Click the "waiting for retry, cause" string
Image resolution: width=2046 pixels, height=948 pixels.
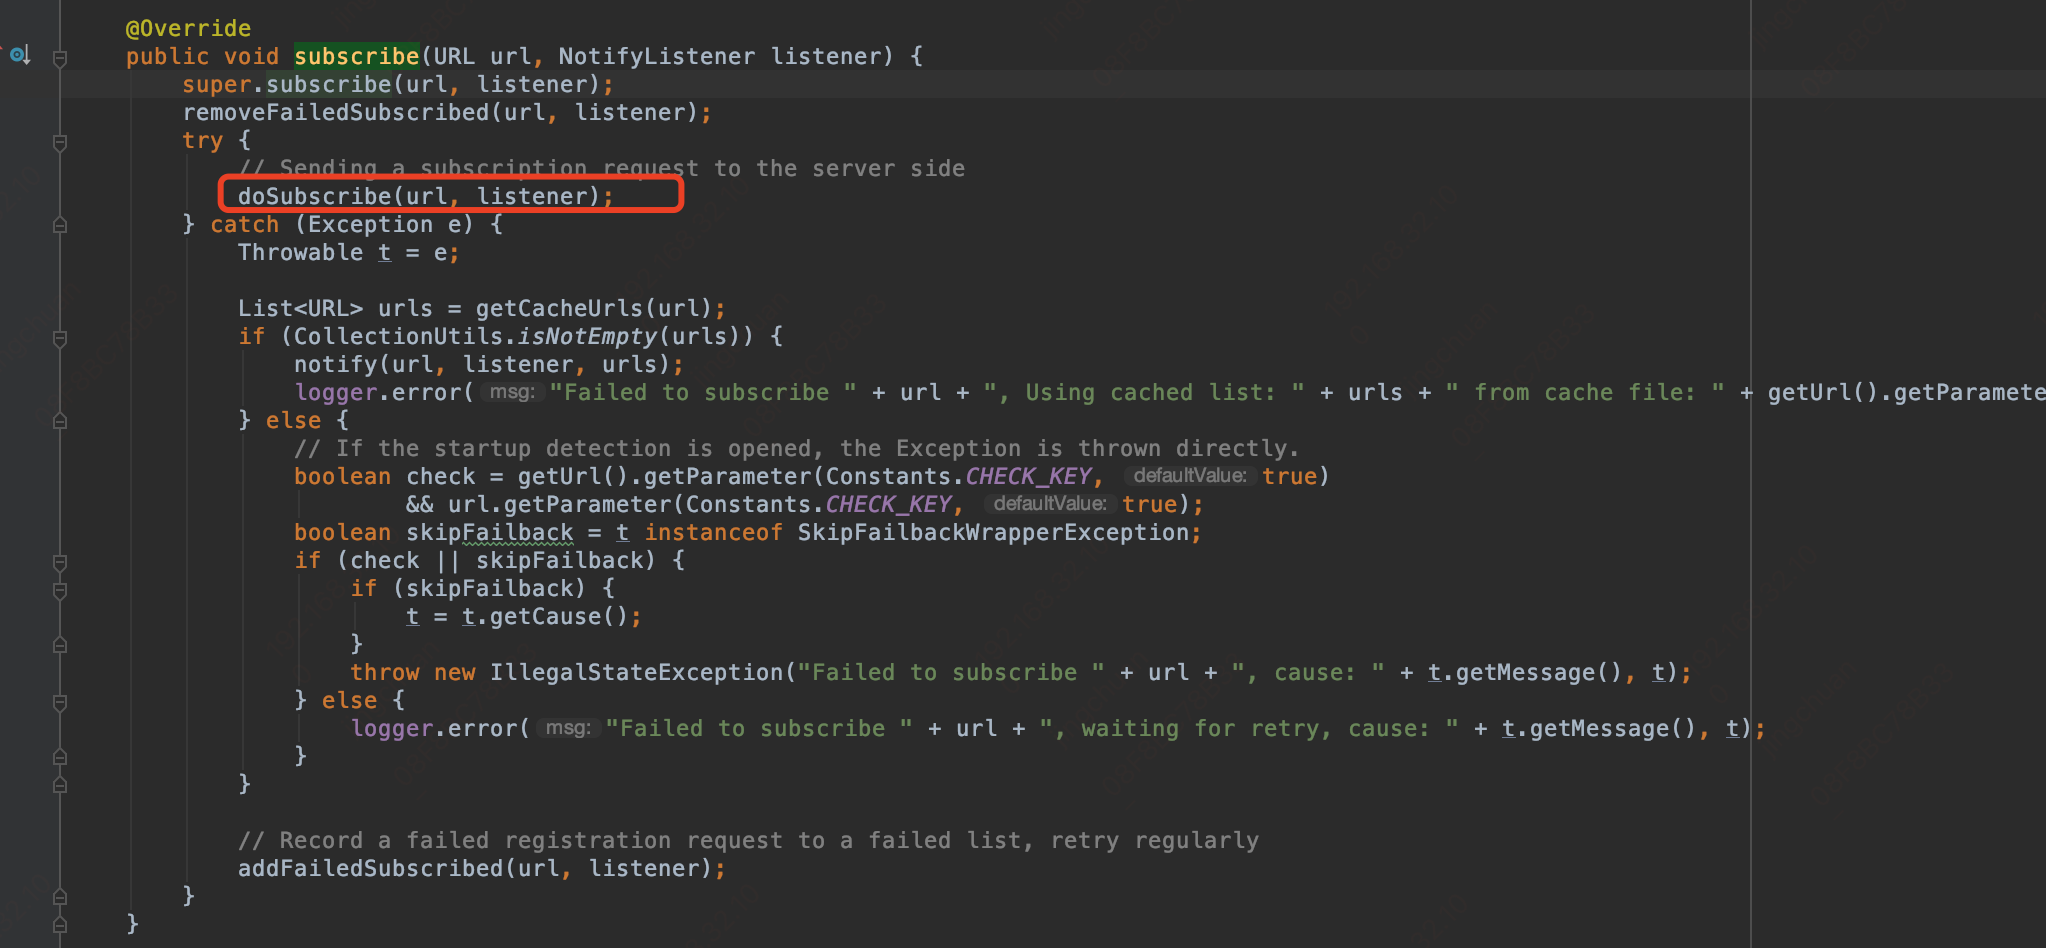pos(1248,728)
